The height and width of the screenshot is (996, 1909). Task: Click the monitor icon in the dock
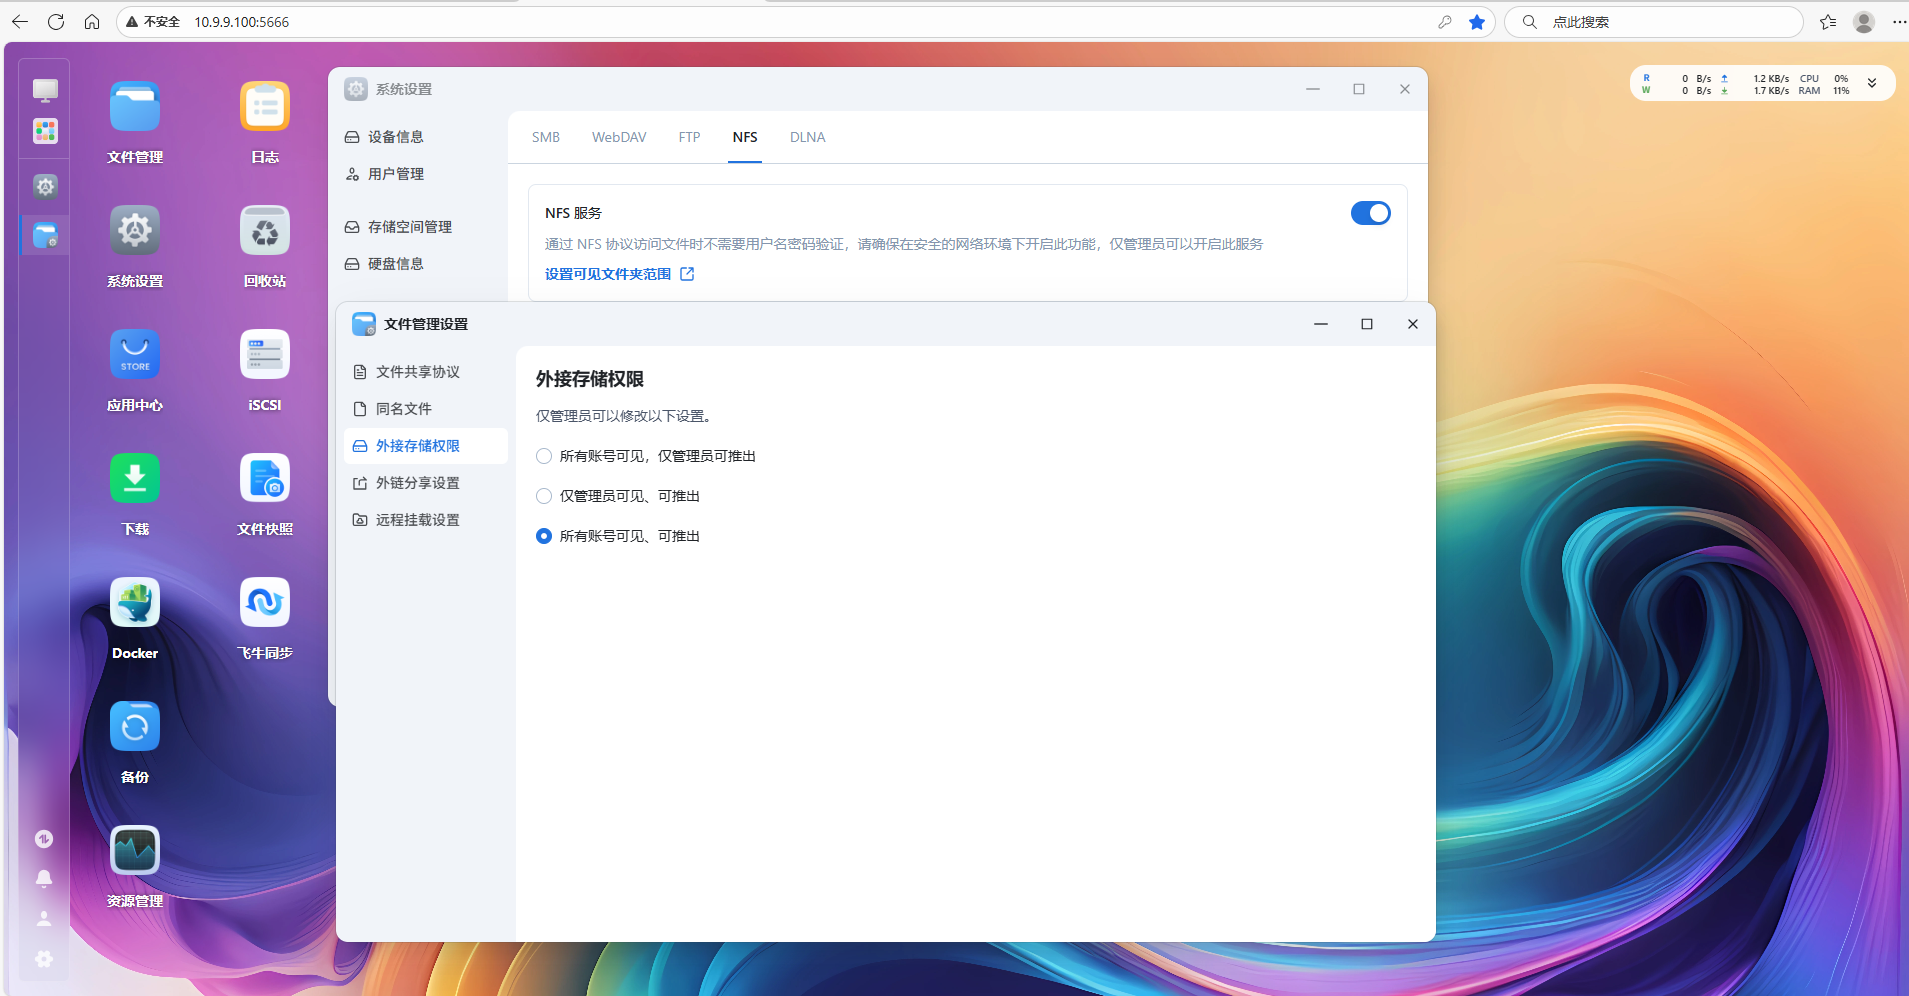pos(45,91)
